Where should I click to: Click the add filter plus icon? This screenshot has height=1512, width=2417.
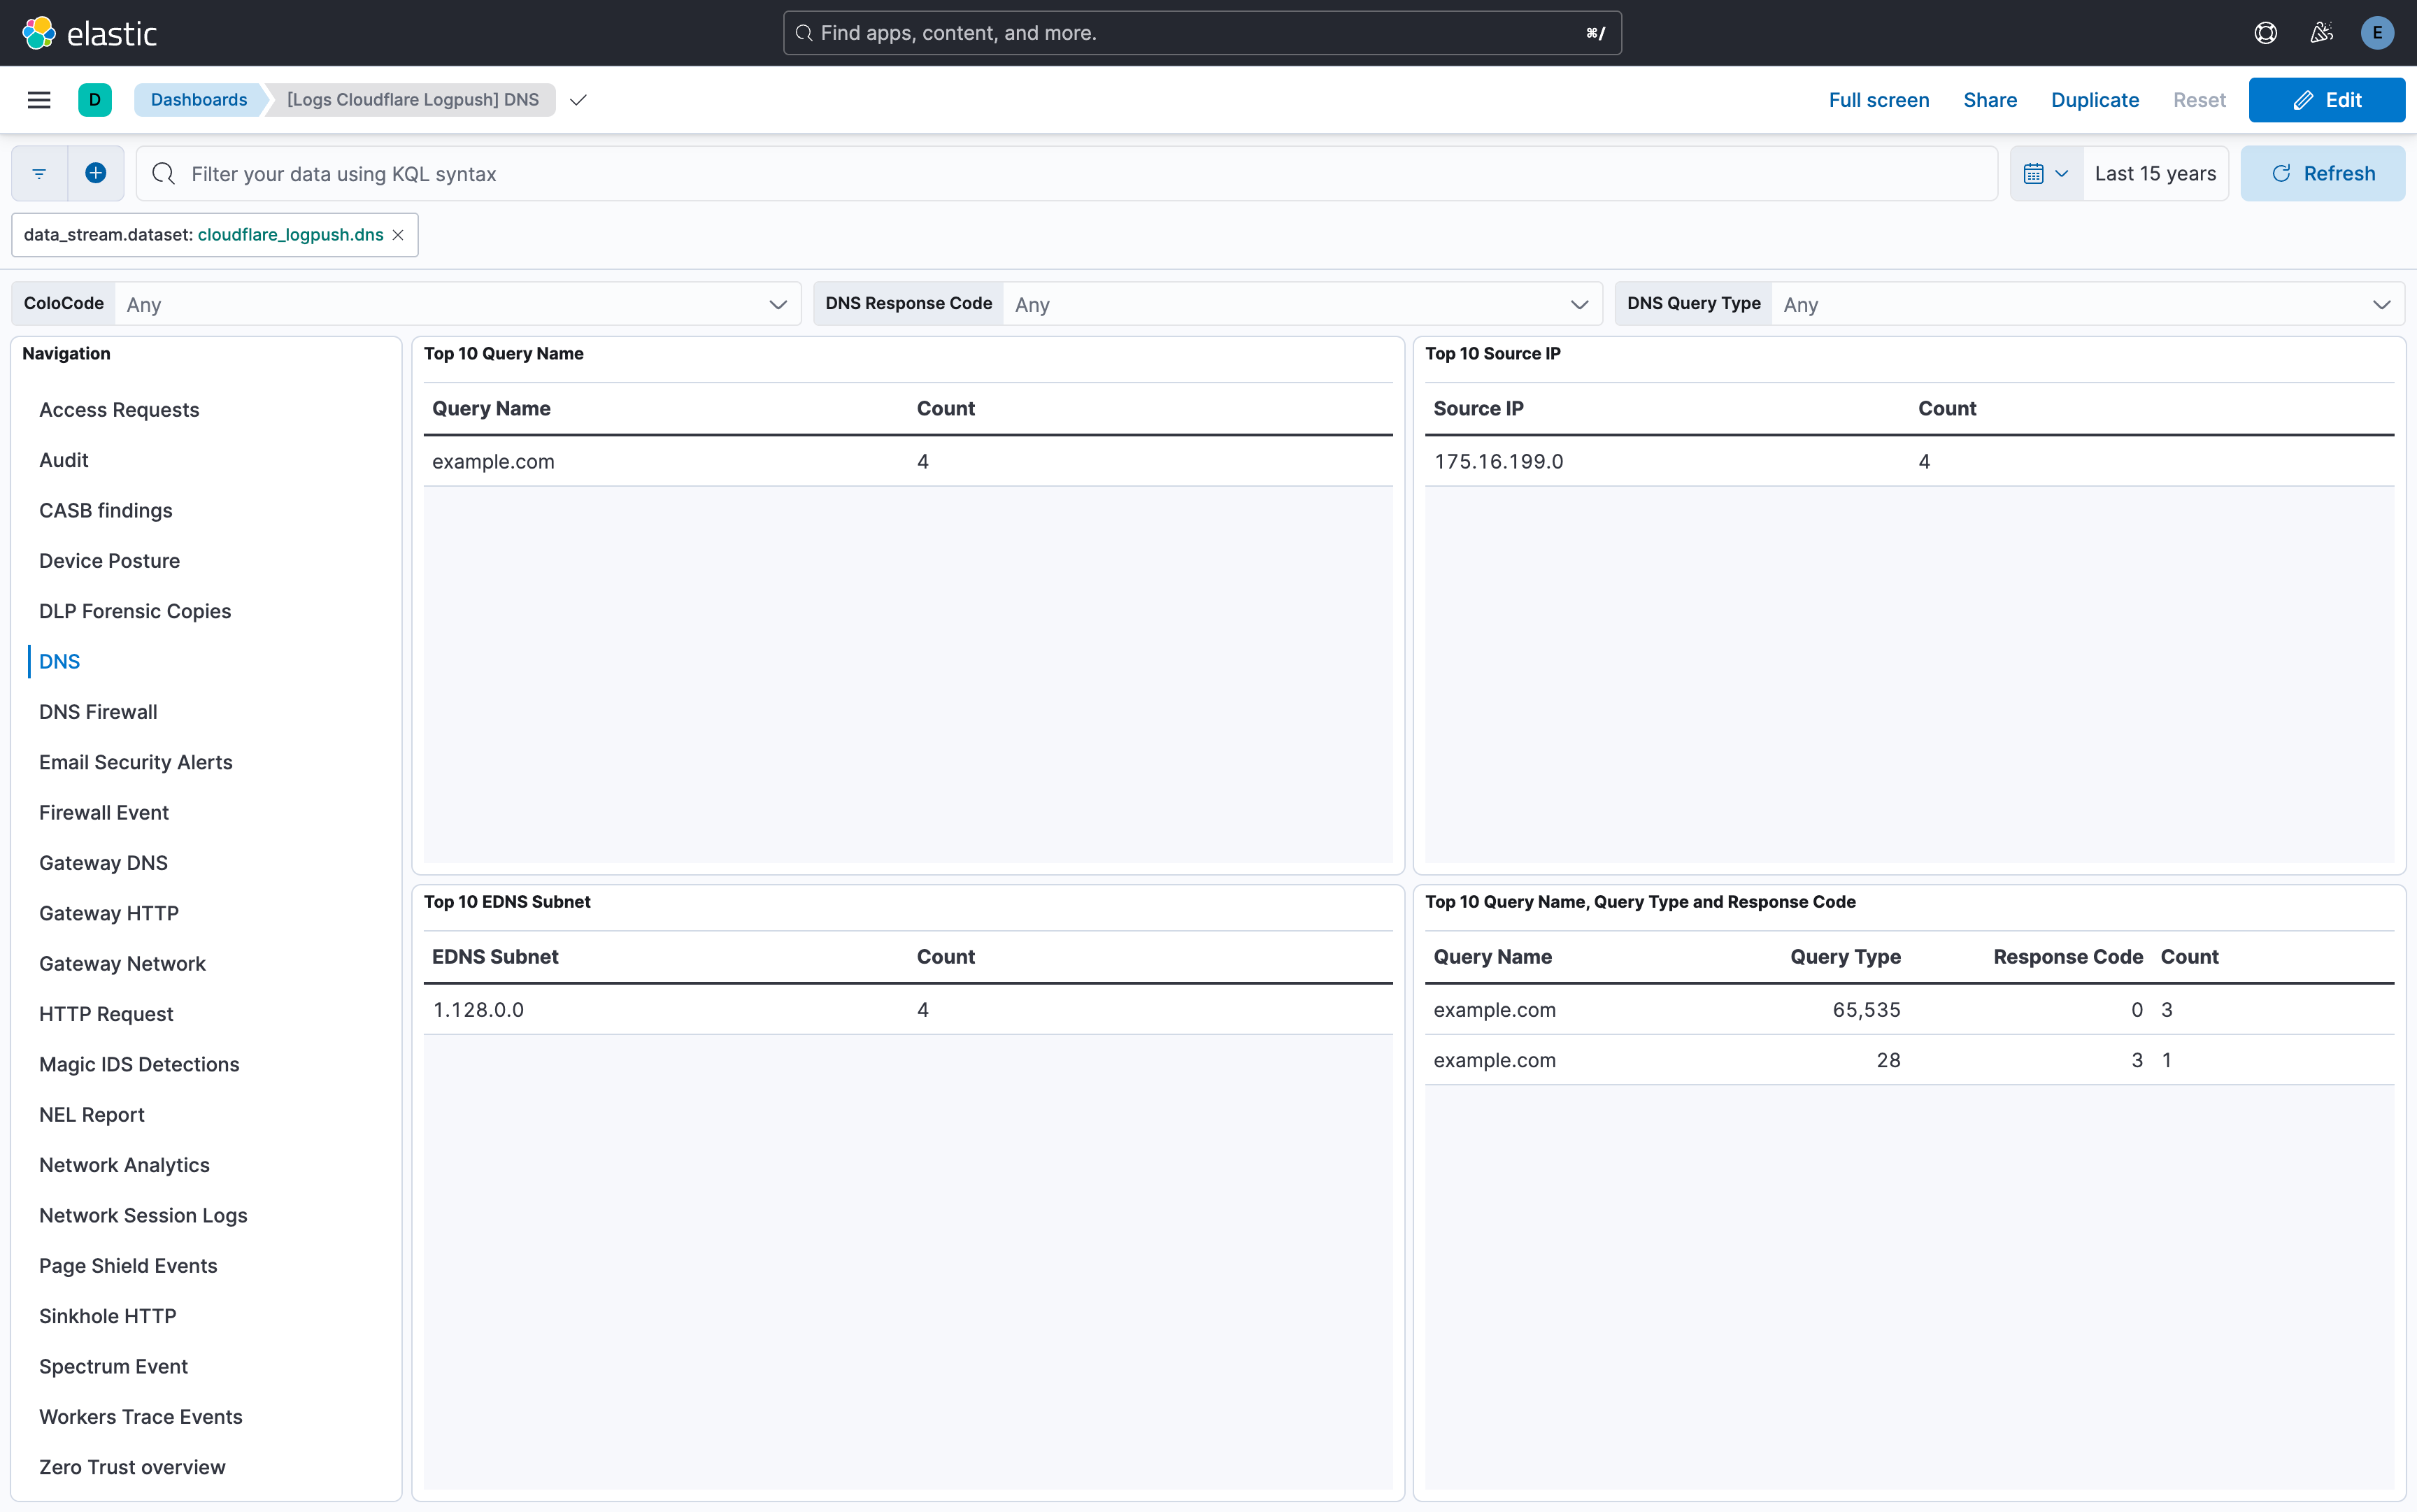tap(96, 174)
